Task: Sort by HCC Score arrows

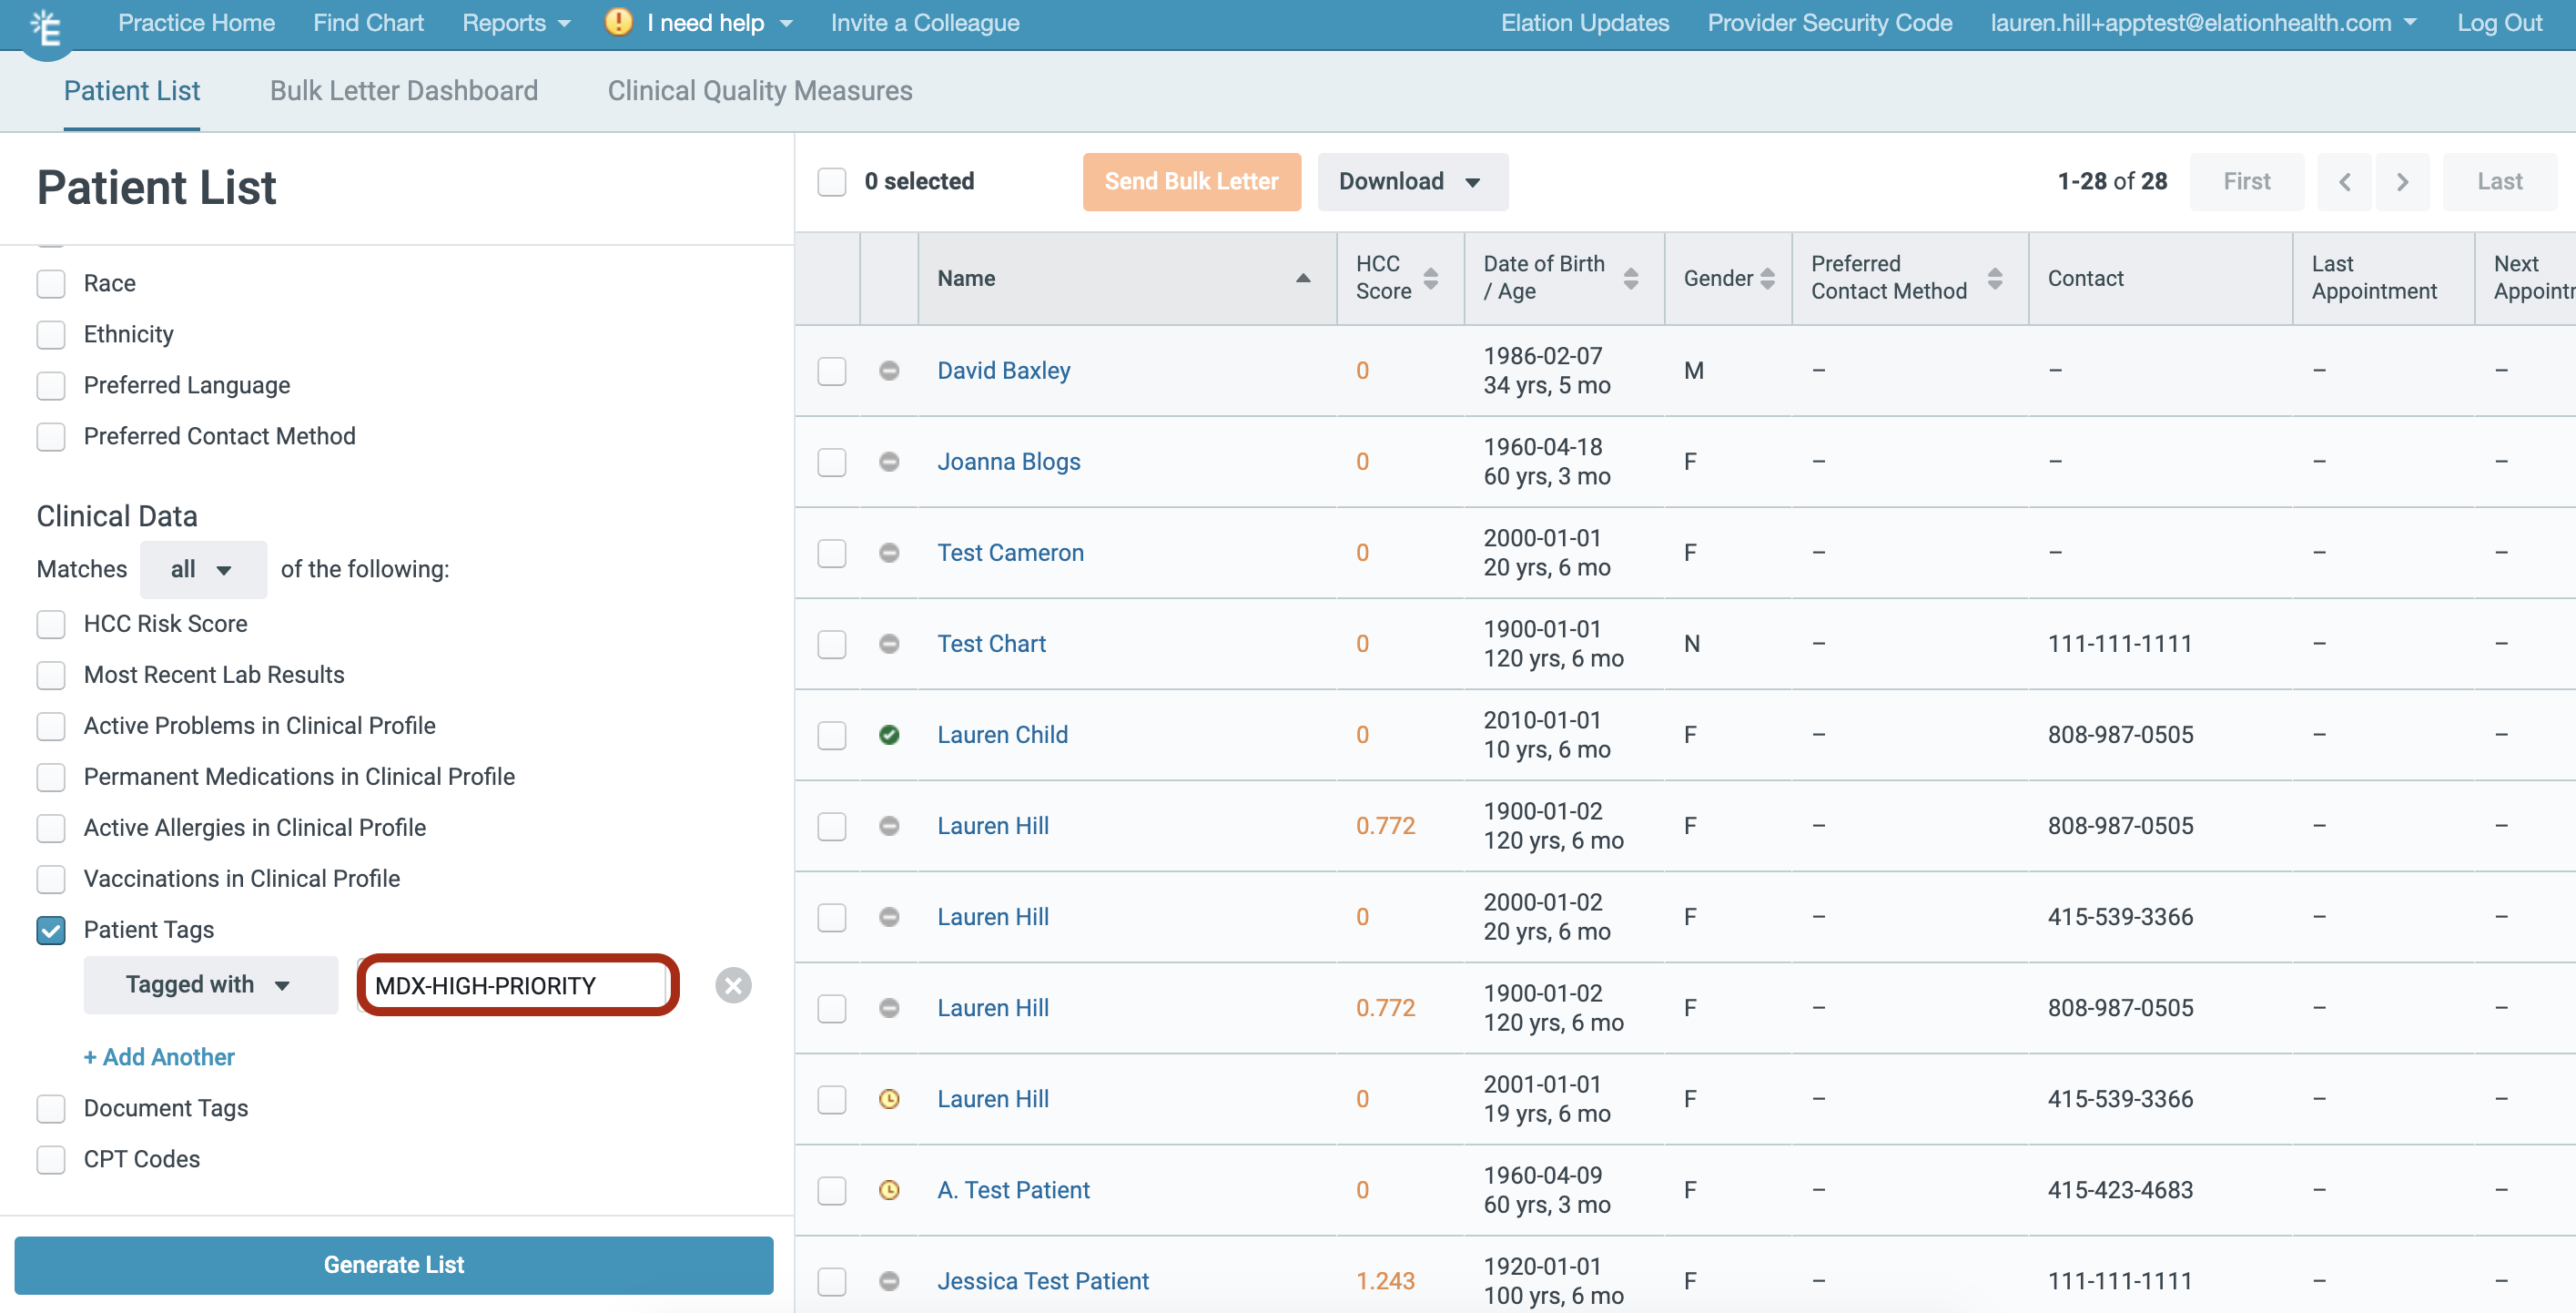Action: 1430,278
